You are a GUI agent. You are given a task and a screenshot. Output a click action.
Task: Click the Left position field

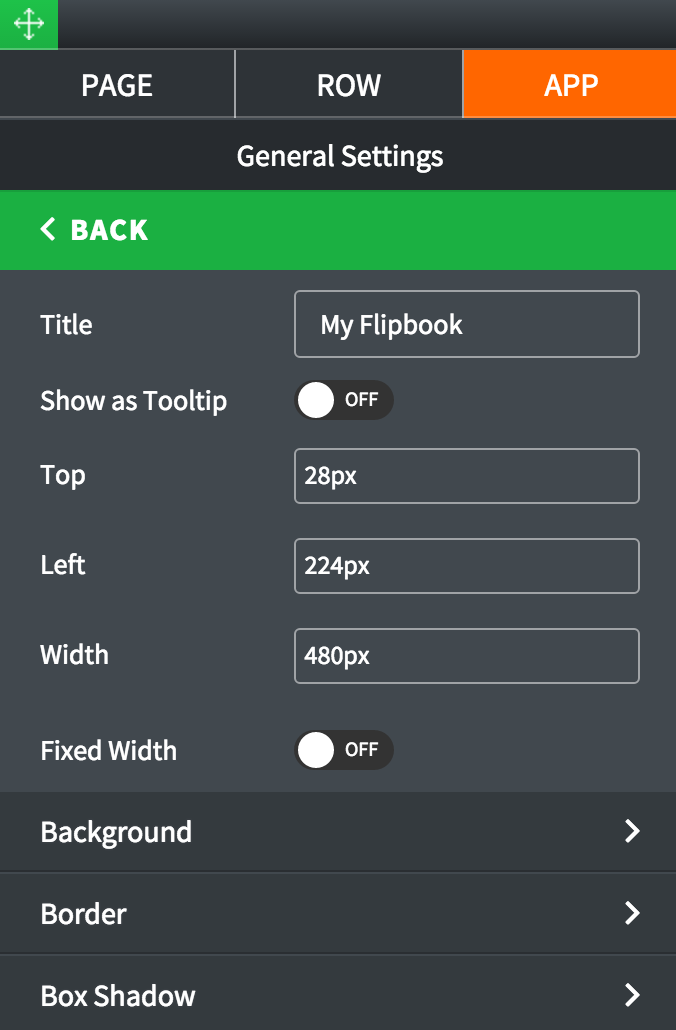[x=466, y=566]
